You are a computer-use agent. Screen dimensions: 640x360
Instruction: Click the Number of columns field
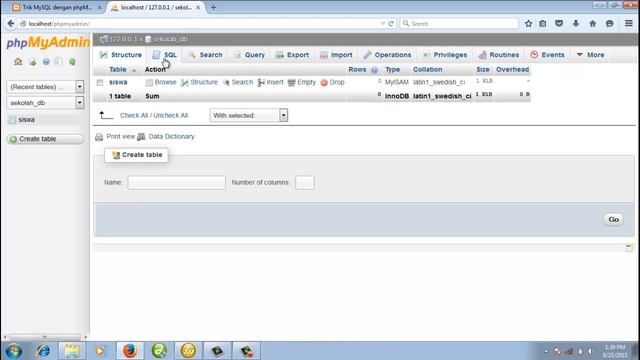pyautogui.click(x=305, y=182)
